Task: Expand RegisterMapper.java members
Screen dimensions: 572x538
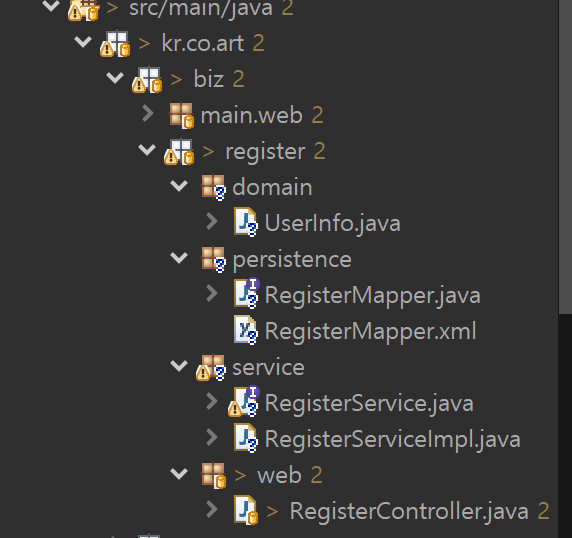Action: [212, 293]
